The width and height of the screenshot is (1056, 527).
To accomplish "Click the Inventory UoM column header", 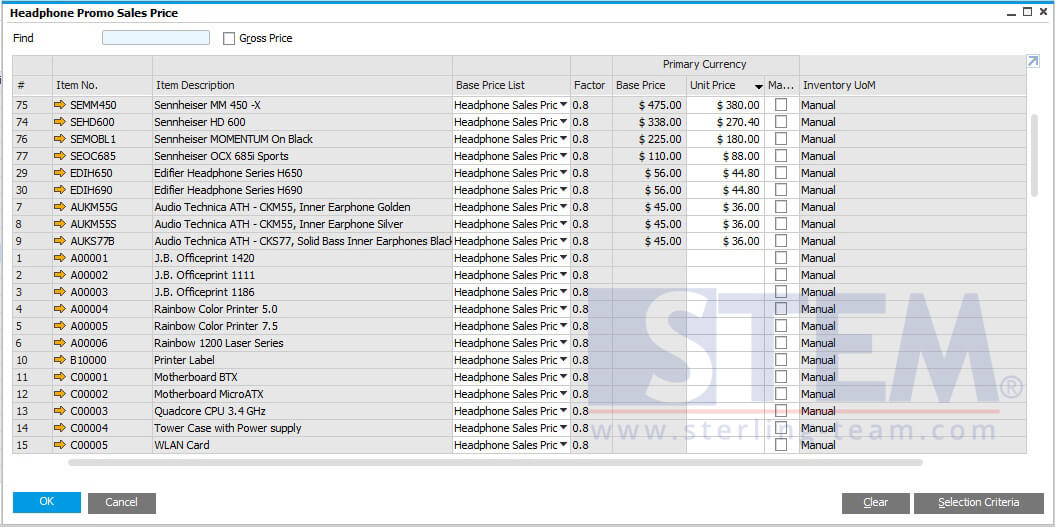I will point(913,85).
